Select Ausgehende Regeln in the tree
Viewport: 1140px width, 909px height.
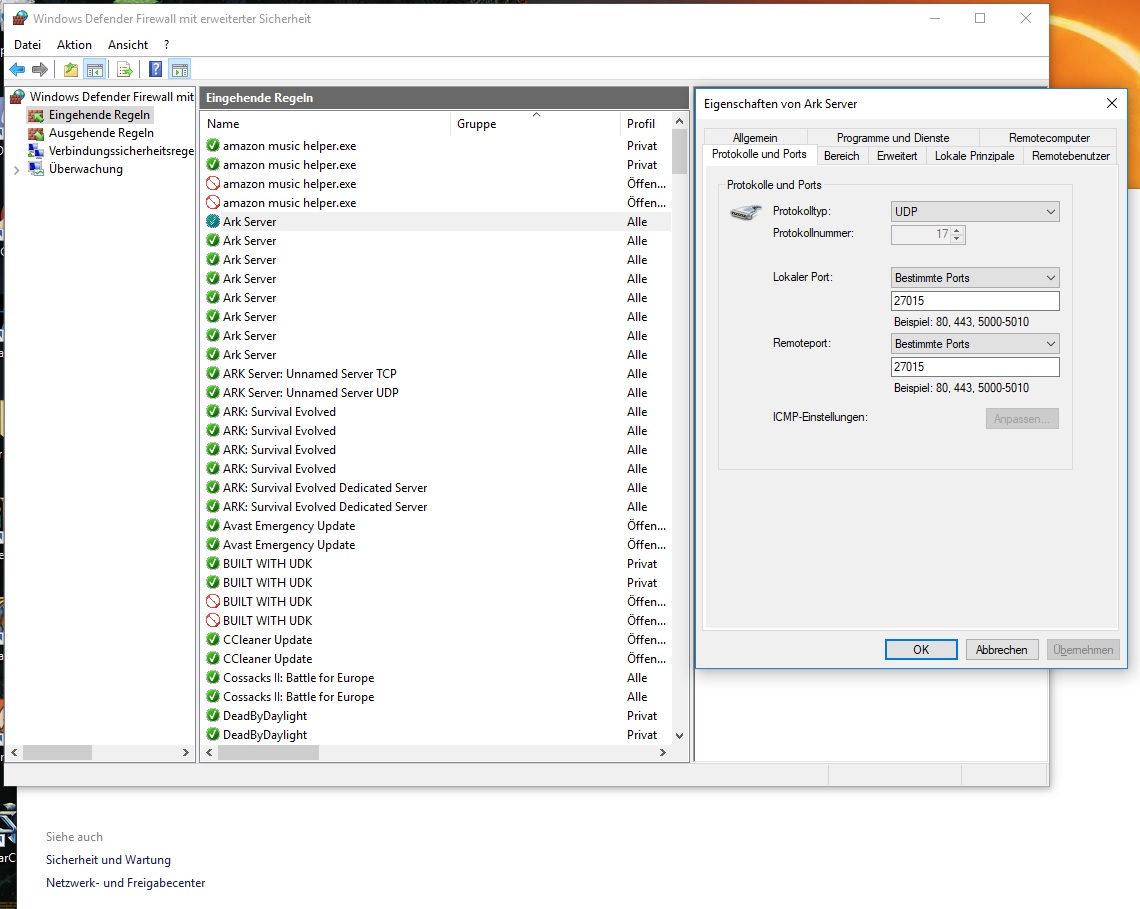[101, 133]
